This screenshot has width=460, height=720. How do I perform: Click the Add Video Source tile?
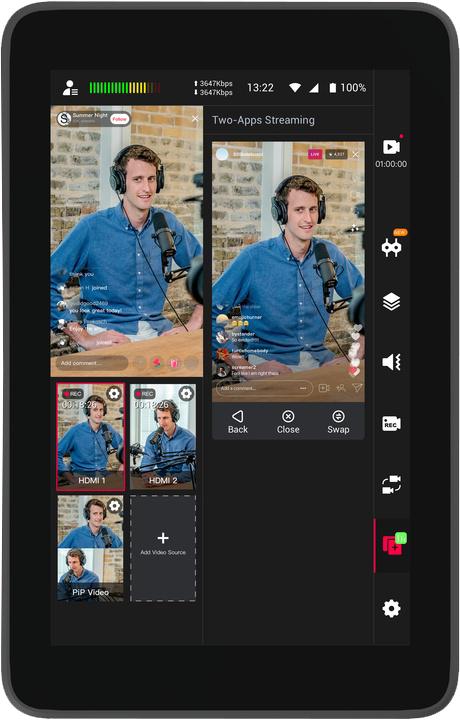(163, 548)
